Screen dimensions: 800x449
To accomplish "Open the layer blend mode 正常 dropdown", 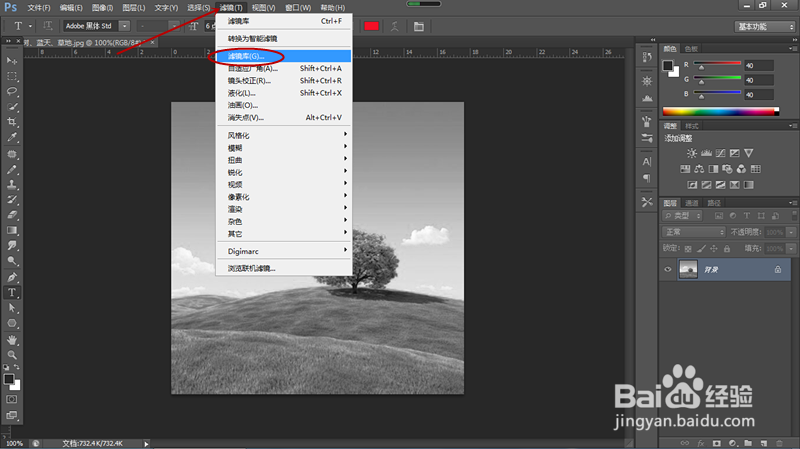I will [x=694, y=232].
